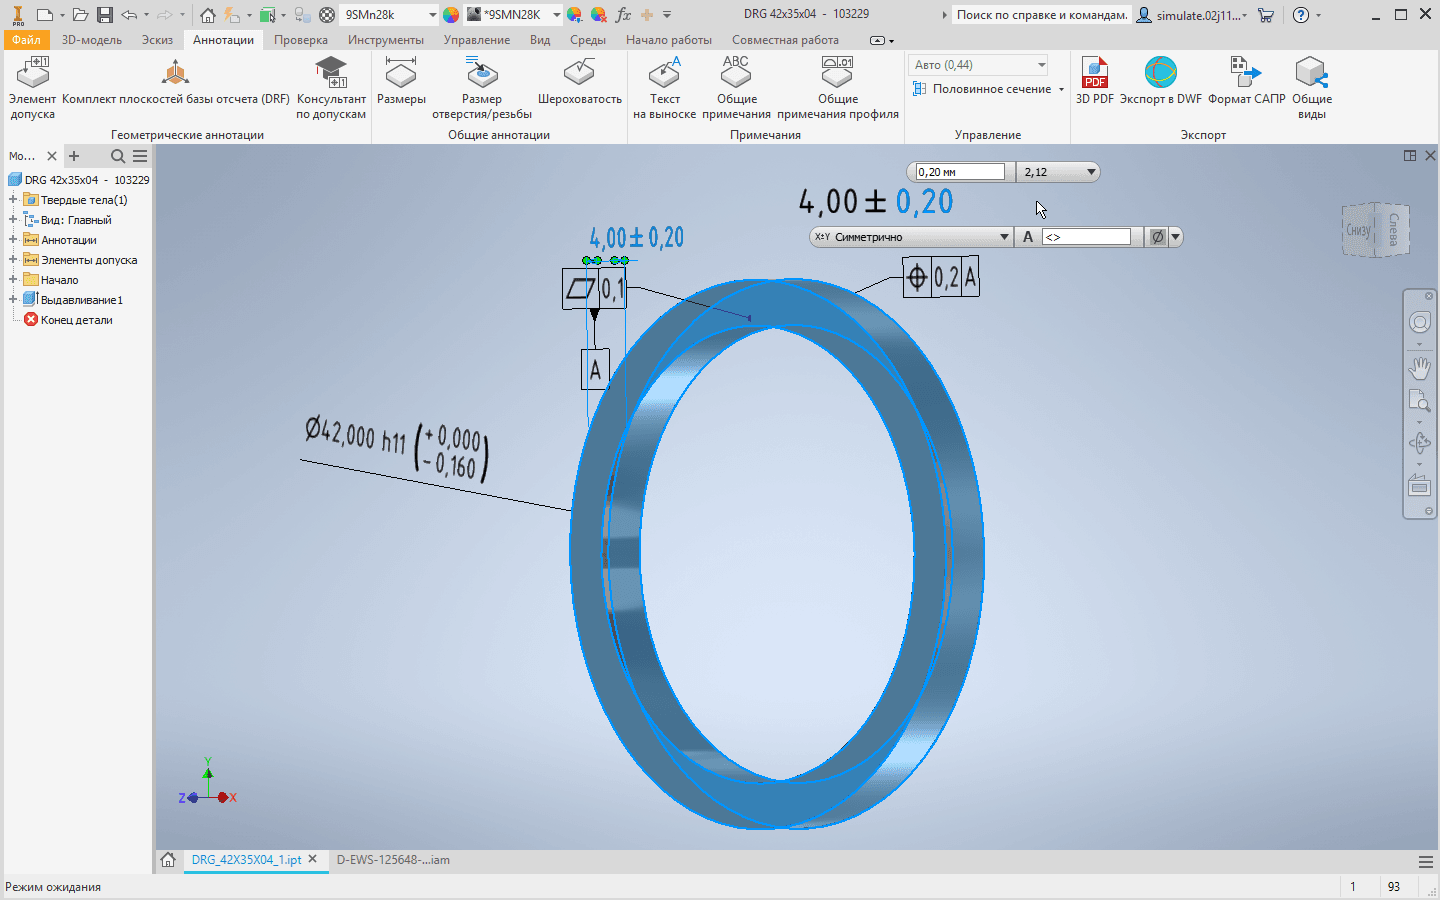The image size is (1440, 900).
Task: Open the 2,12 precision dropdown
Action: [x=1057, y=172]
